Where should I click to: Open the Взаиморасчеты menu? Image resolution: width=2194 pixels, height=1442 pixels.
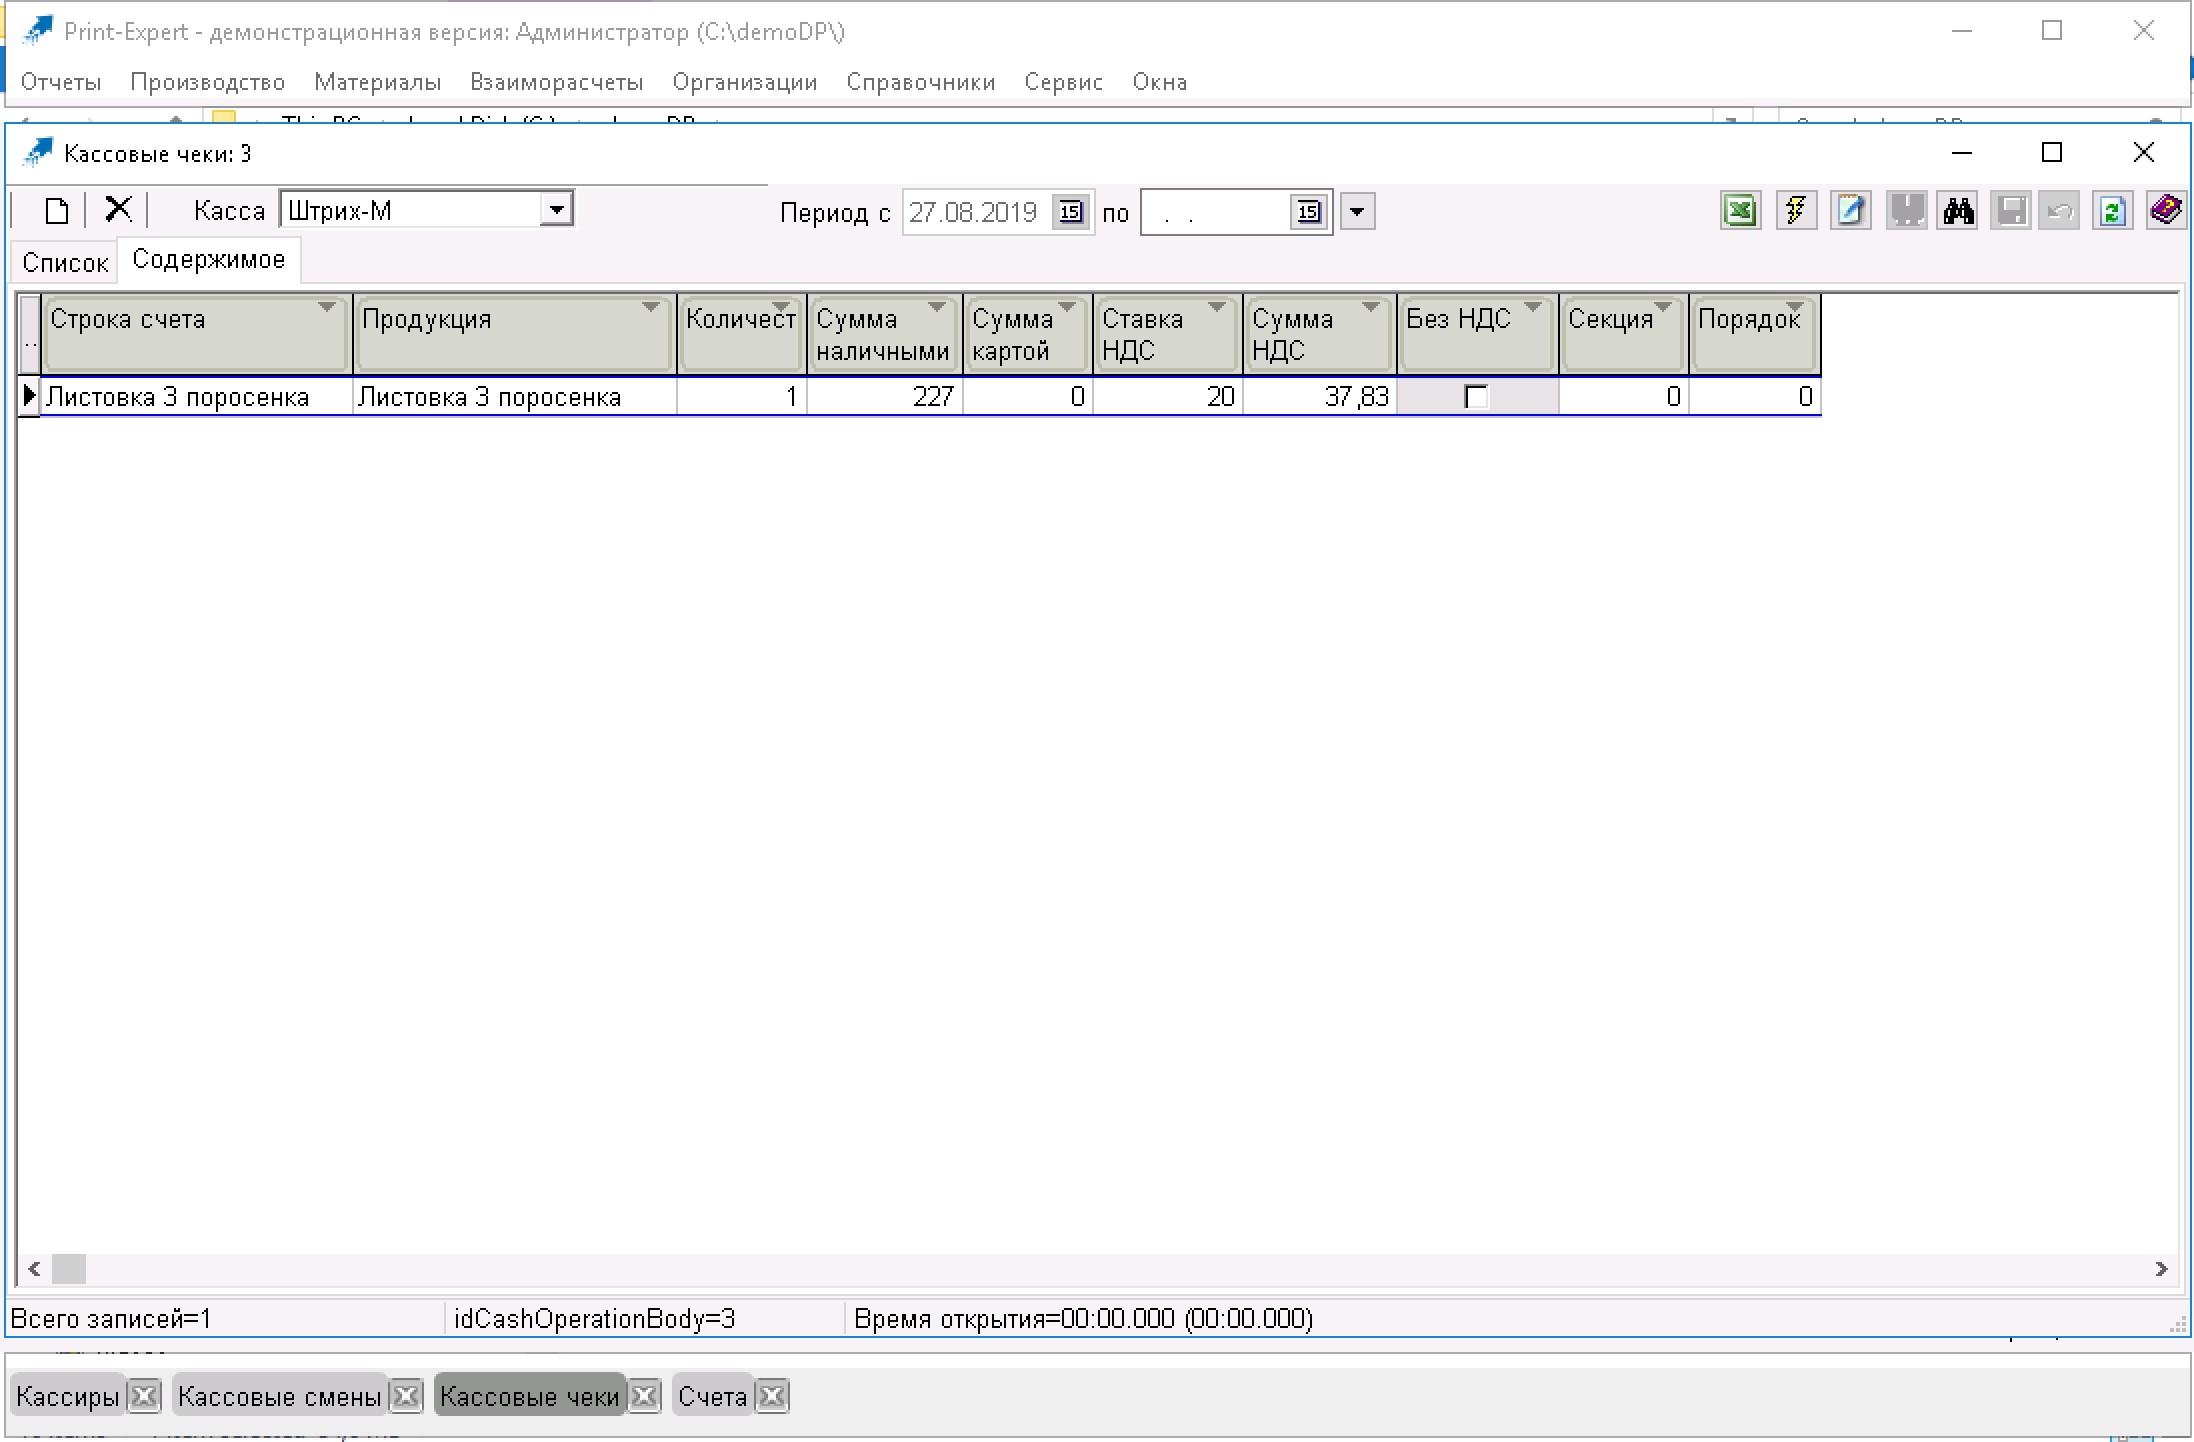click(x=557, y=82)
